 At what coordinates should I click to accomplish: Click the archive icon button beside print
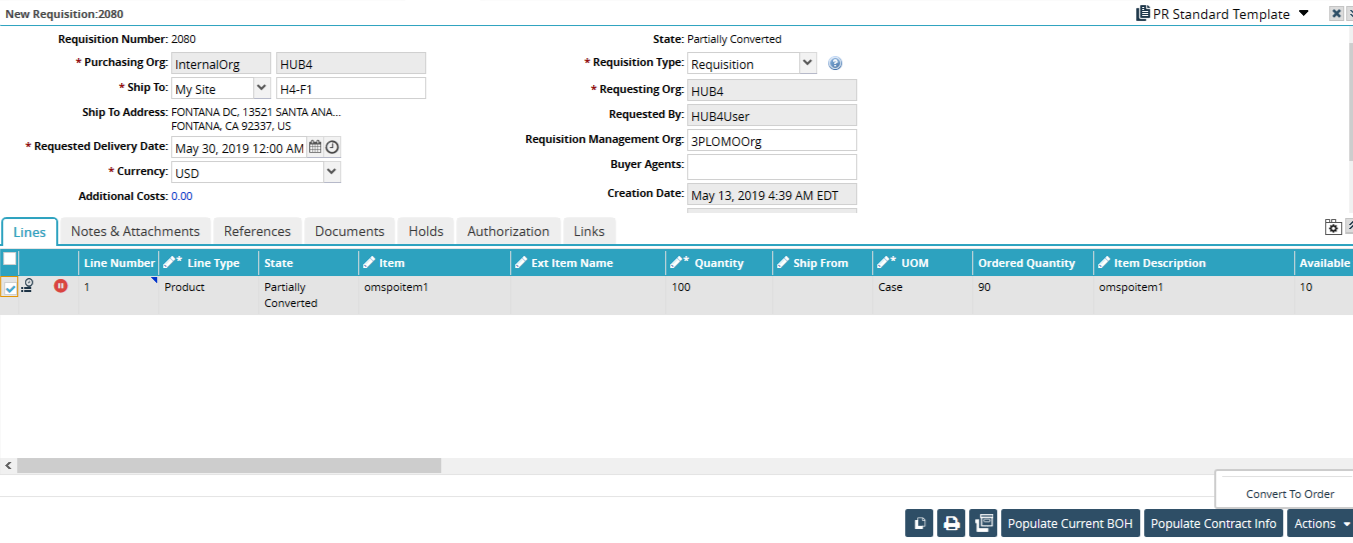click(984, 523)
